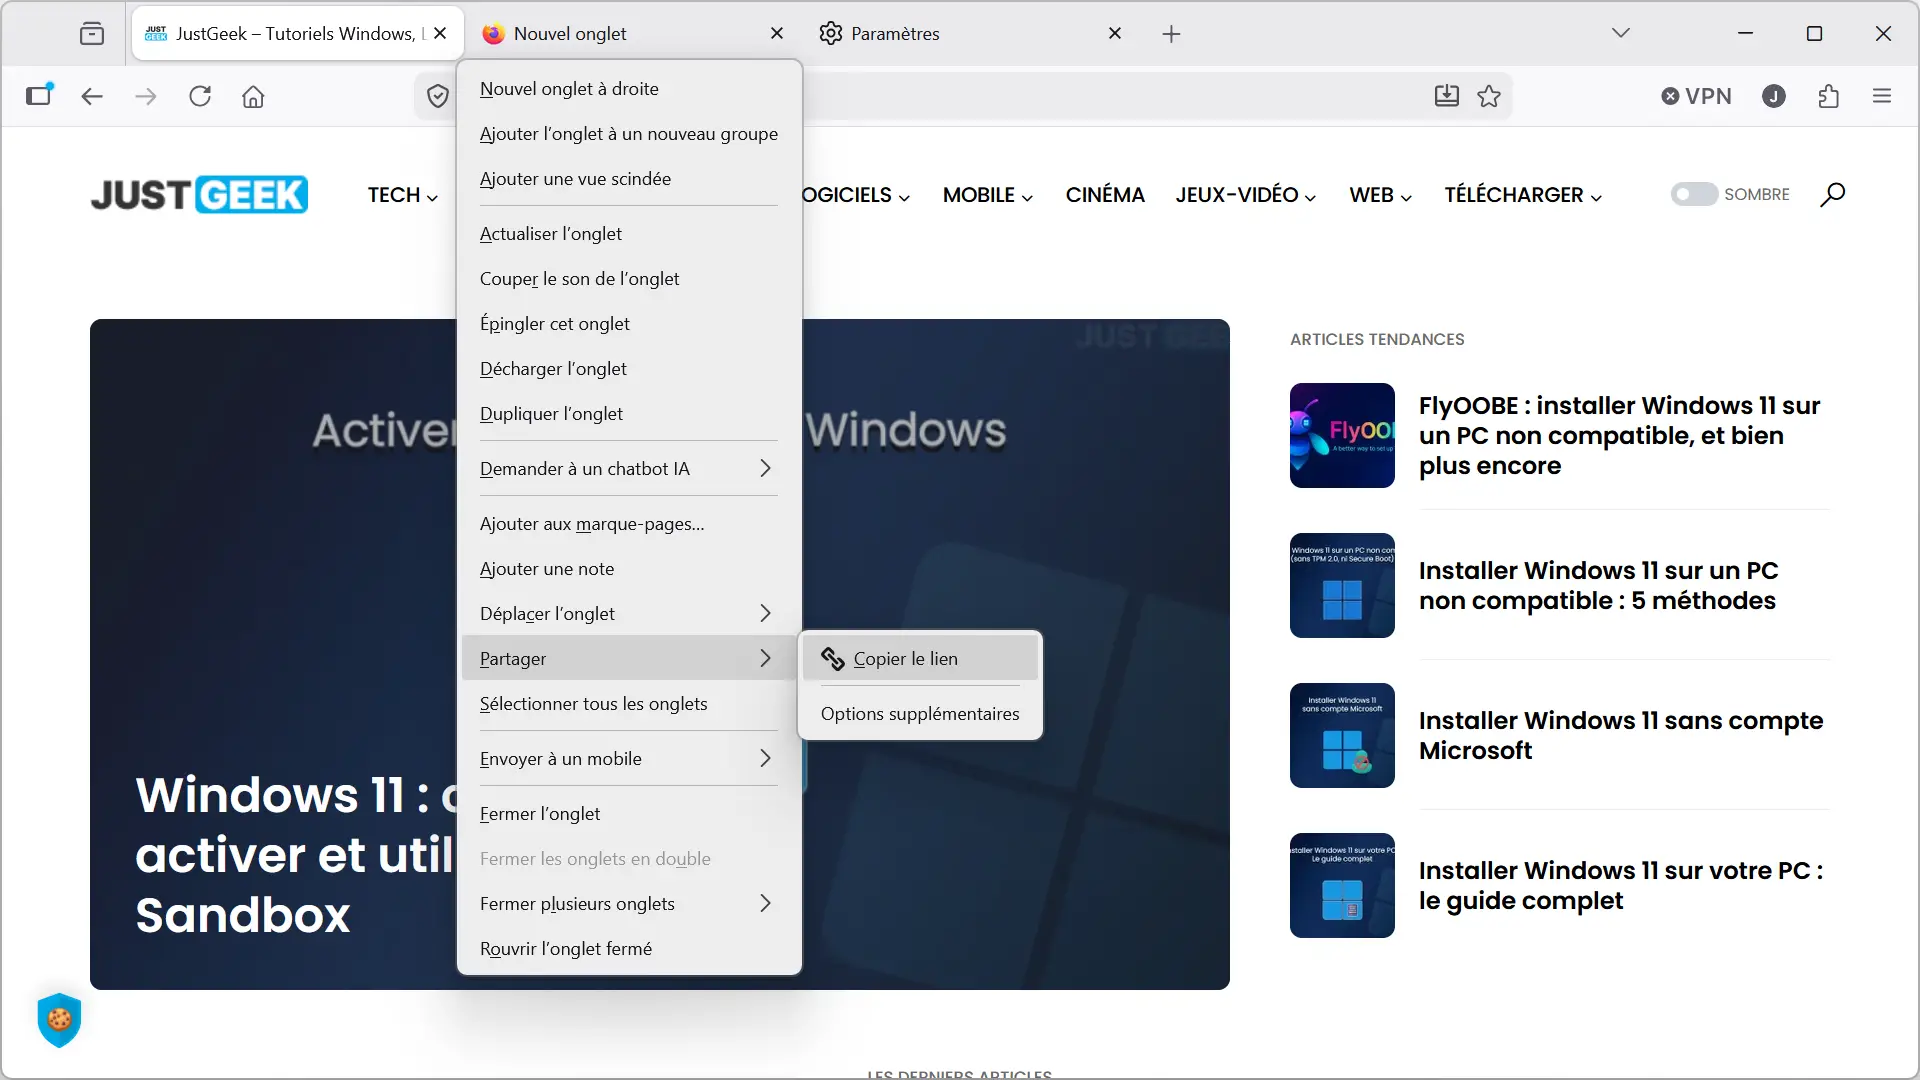
Task: Click the chain icon beside Copier le lien
Action: pyautogui.click(x=833, y=658)
